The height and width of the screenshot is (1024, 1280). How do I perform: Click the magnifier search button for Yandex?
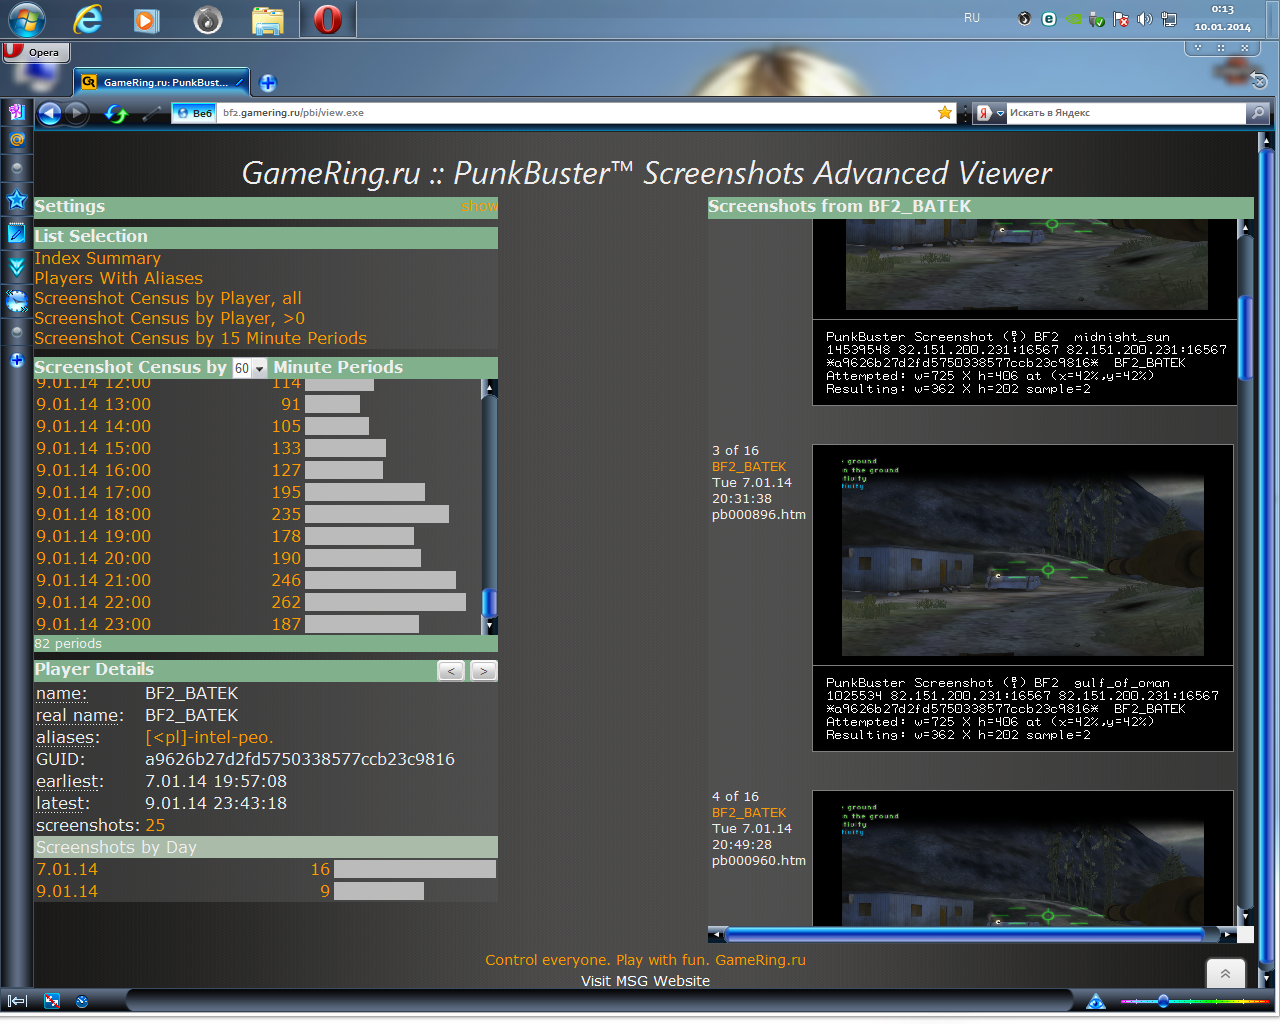tap(1258, 113)
